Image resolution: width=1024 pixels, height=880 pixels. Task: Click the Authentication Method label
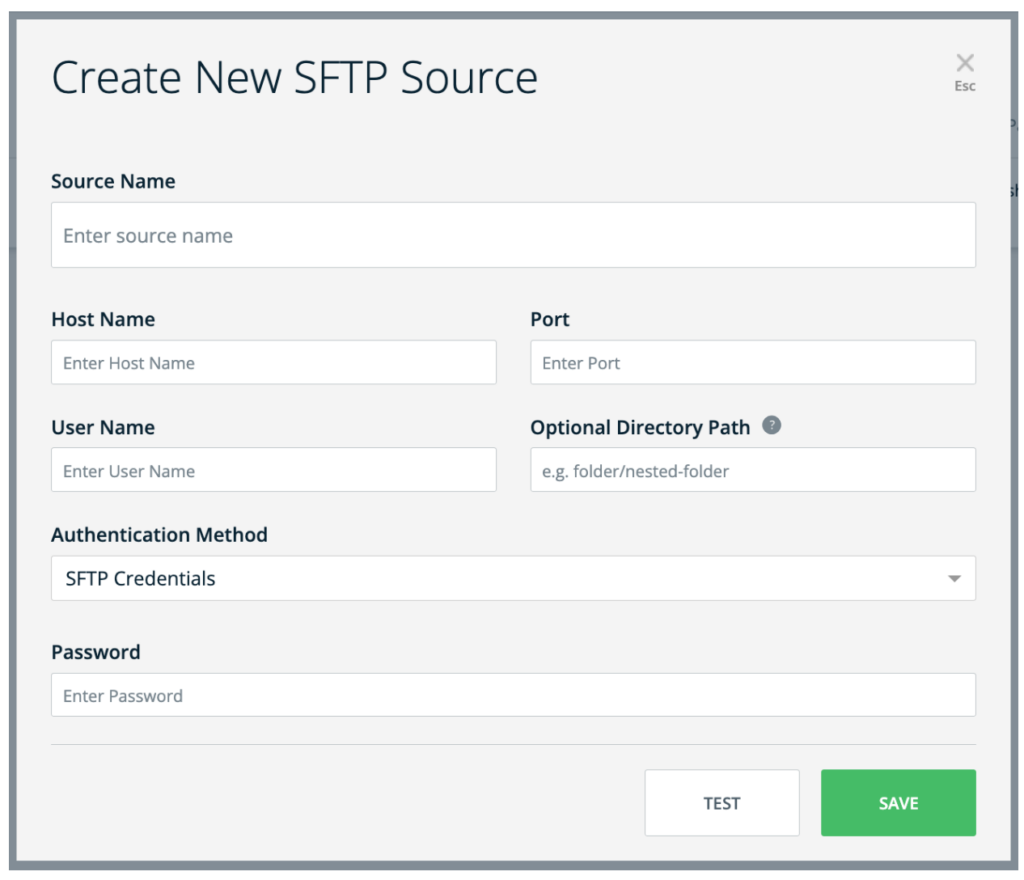click(159, 535)
